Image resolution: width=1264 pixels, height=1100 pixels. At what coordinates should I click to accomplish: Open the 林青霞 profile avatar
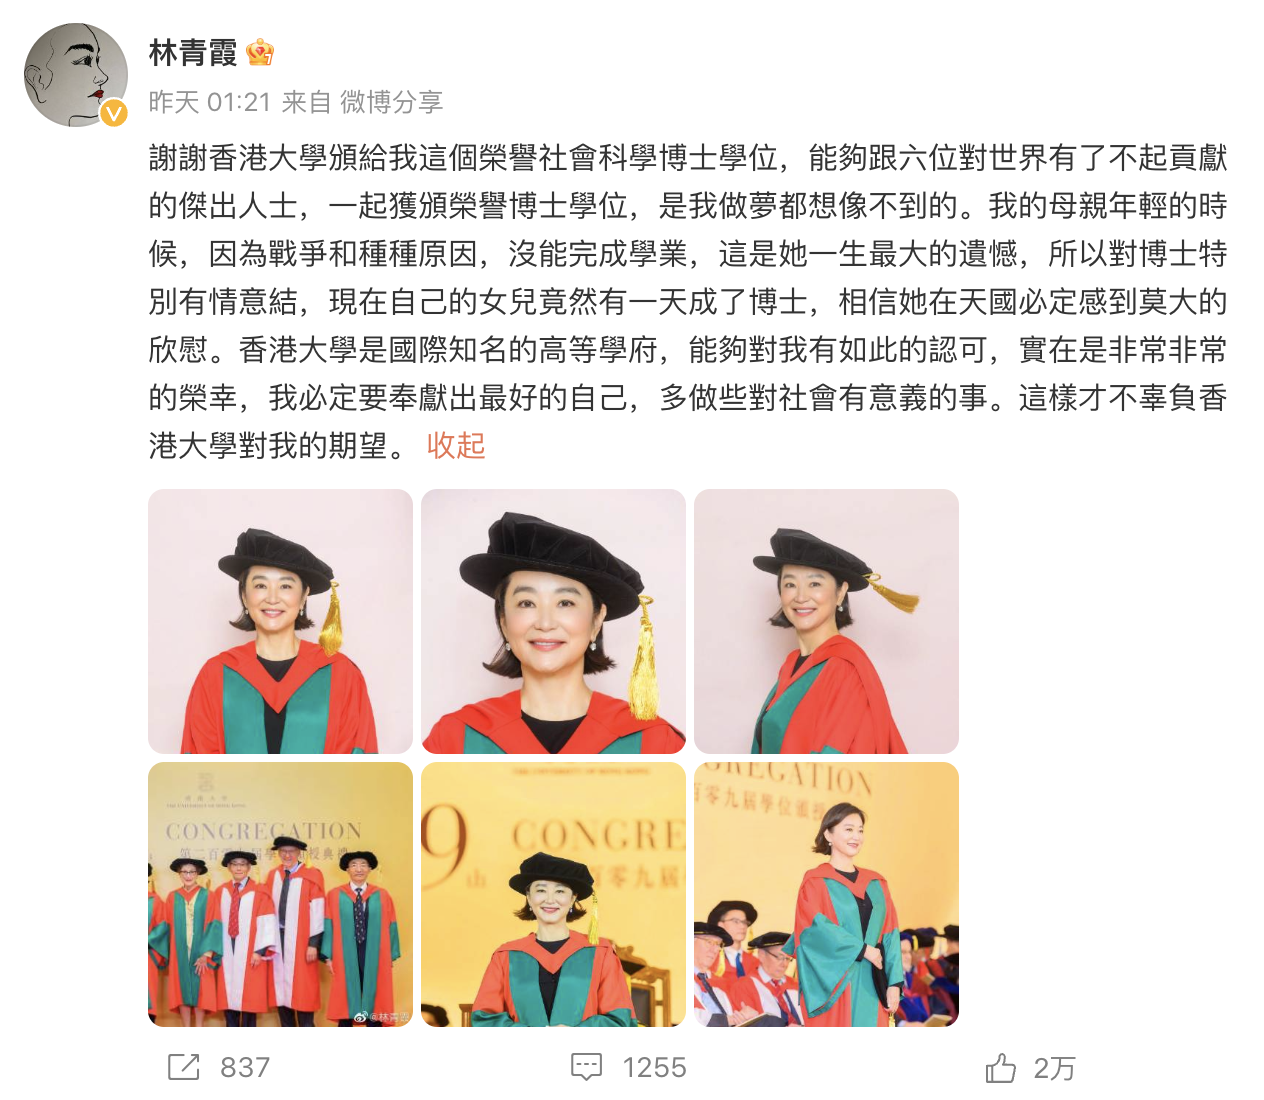(x=76, y=75)
